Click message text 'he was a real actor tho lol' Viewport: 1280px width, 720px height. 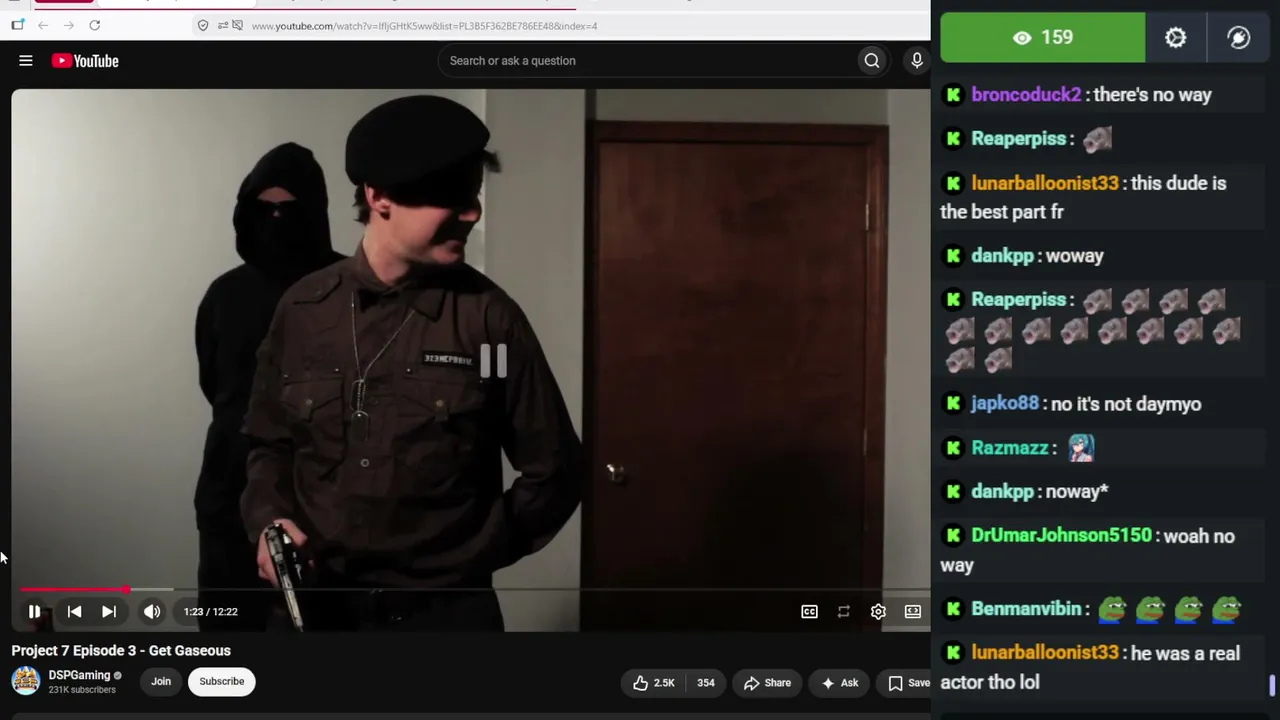coord(1090,667)
